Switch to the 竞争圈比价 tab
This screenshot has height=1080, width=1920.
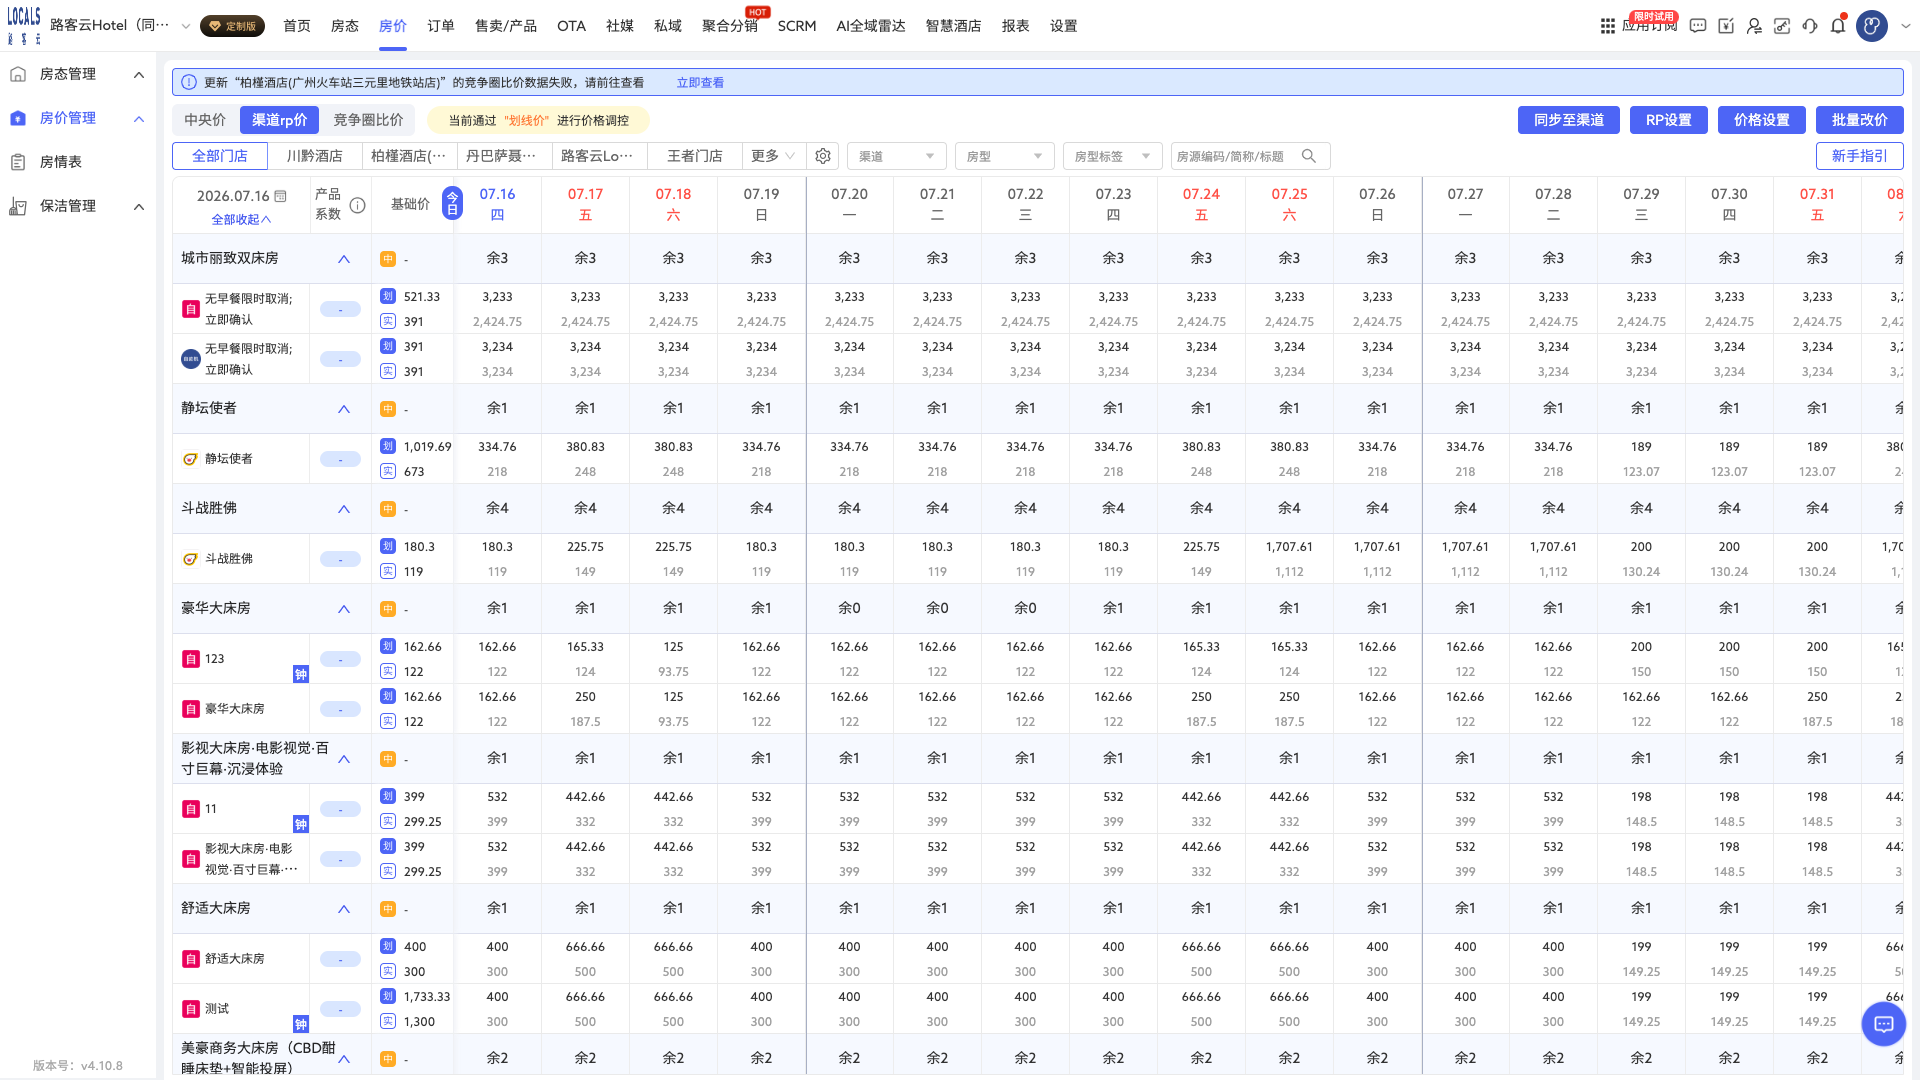[x=368, y=120]
